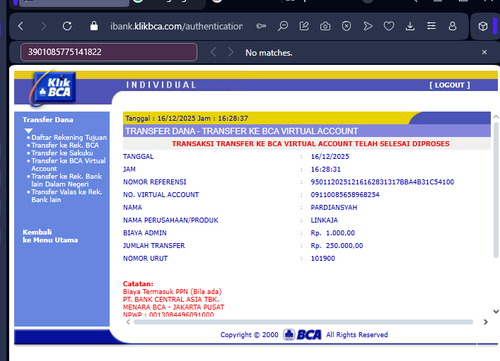Image resolution: width=500 pixels, height=361 pixels.
Task: Click the company value LINKAJA
Action: pos(324,220)
